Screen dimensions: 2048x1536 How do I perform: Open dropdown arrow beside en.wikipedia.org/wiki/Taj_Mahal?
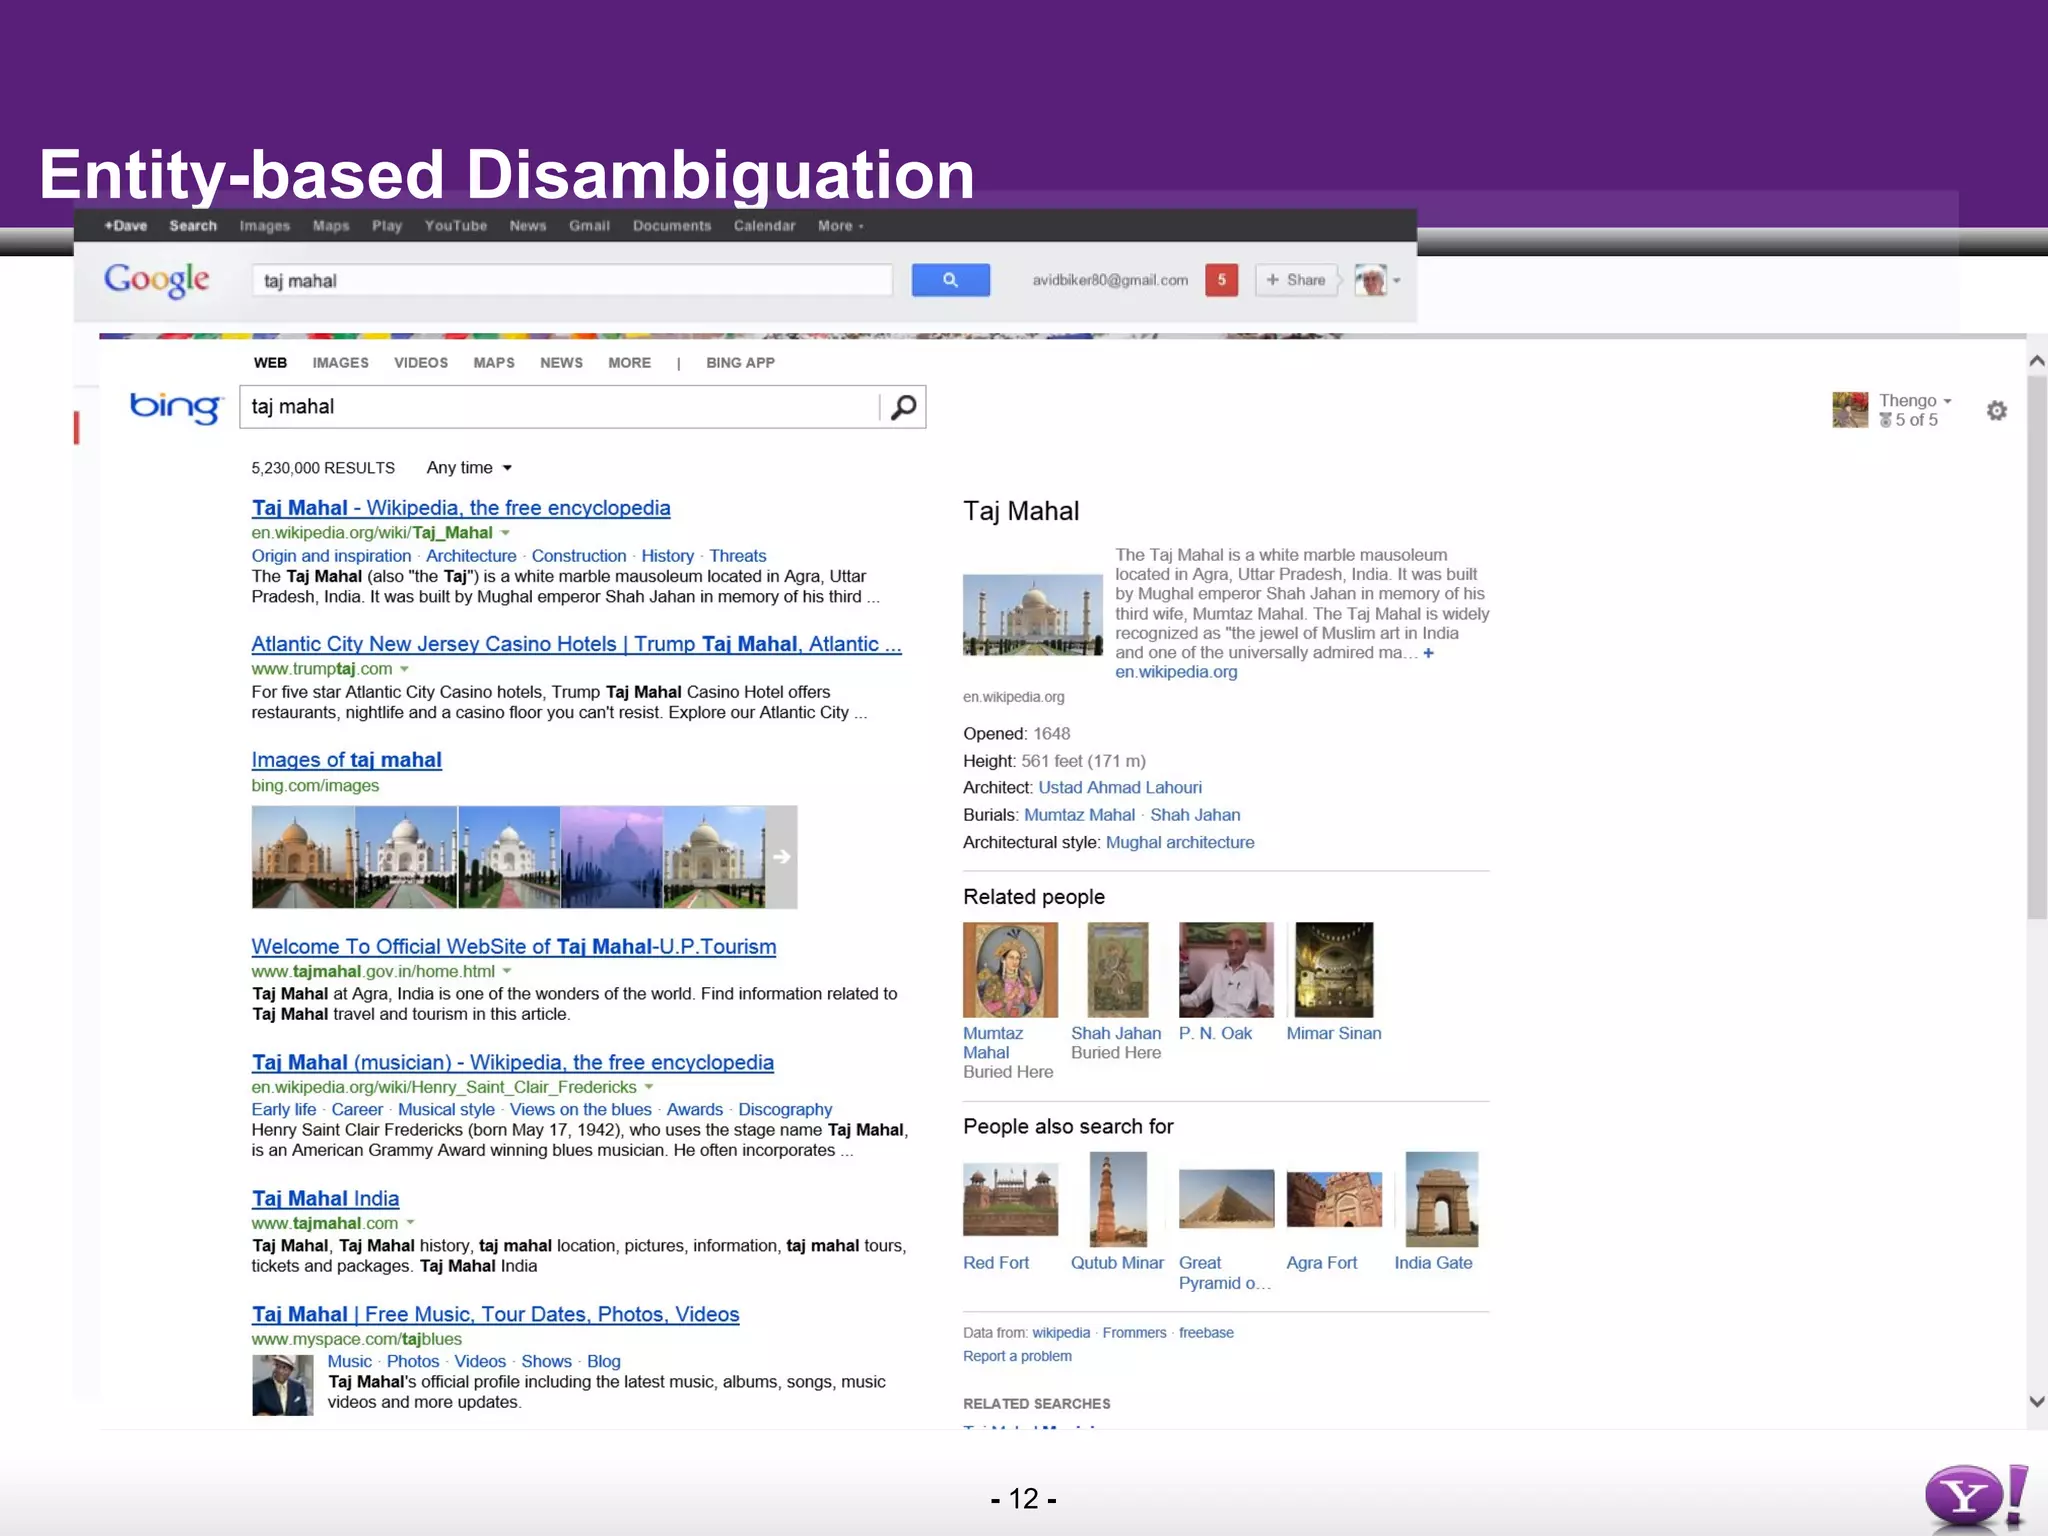[x=505, y=533]
